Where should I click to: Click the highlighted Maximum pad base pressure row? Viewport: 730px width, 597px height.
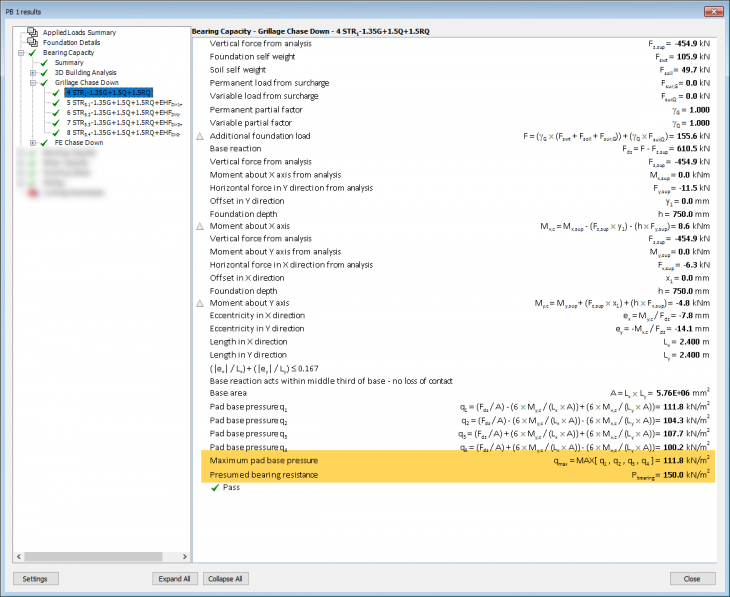pyautogui.click(x=458, y=460)
